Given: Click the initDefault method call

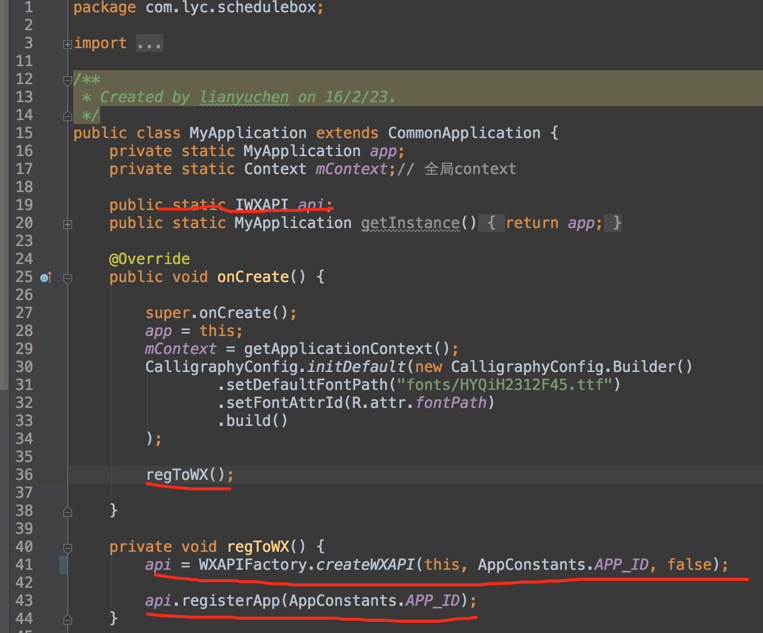Looking at the screenshot, I should [356, 366].
